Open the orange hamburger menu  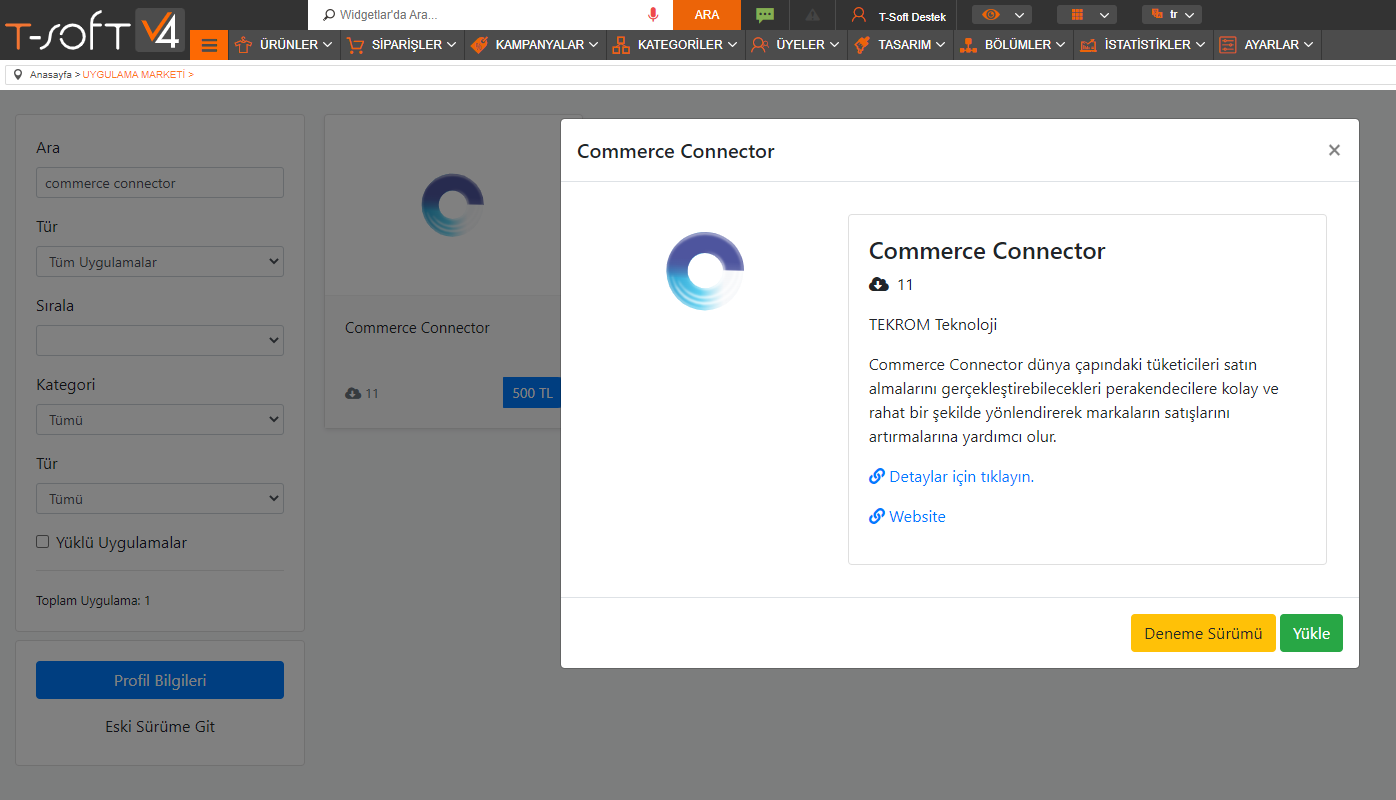click(209, 45)
